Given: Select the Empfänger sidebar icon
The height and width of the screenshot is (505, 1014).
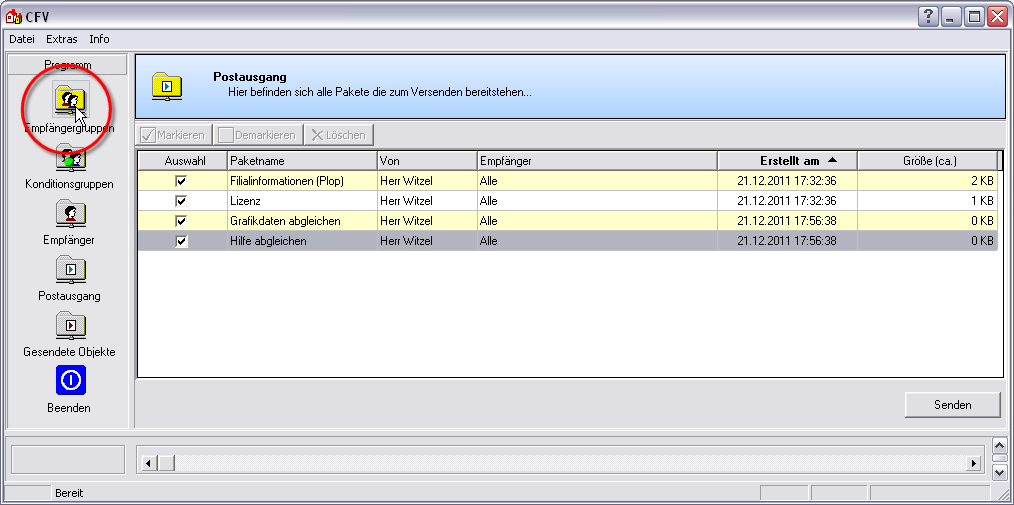Looking at the screenshot, I should 70,214.
